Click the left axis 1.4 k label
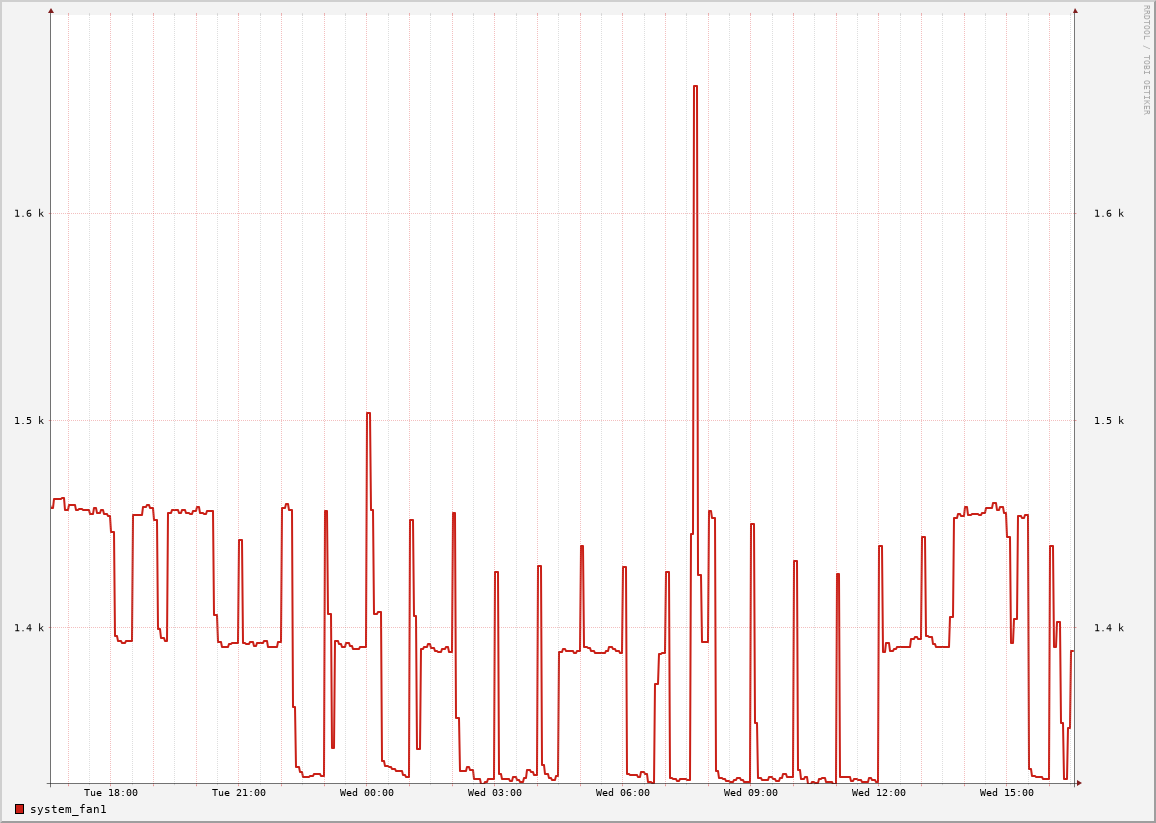The image size is (1156, 823). [x=29, y=628]
